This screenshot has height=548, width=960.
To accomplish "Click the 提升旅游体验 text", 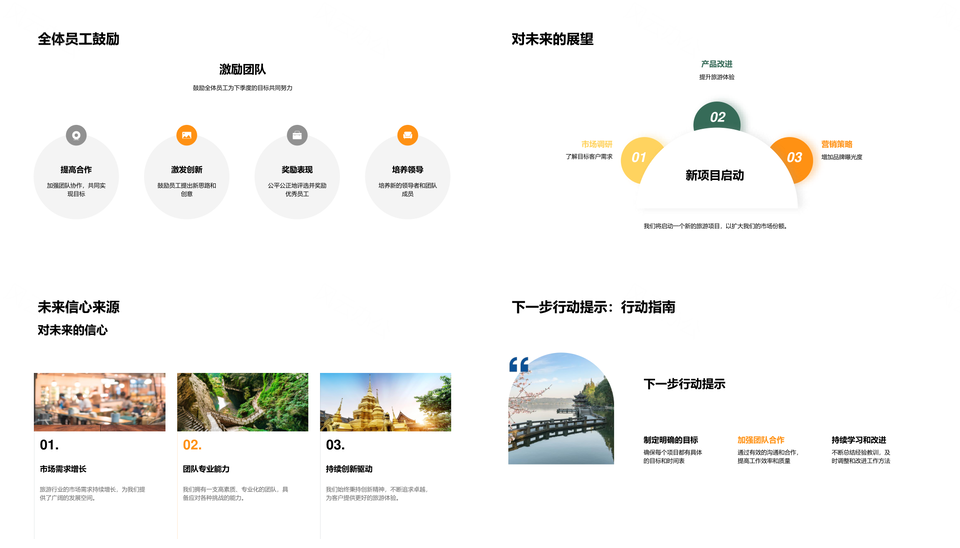I will click(x=717, y=77).
